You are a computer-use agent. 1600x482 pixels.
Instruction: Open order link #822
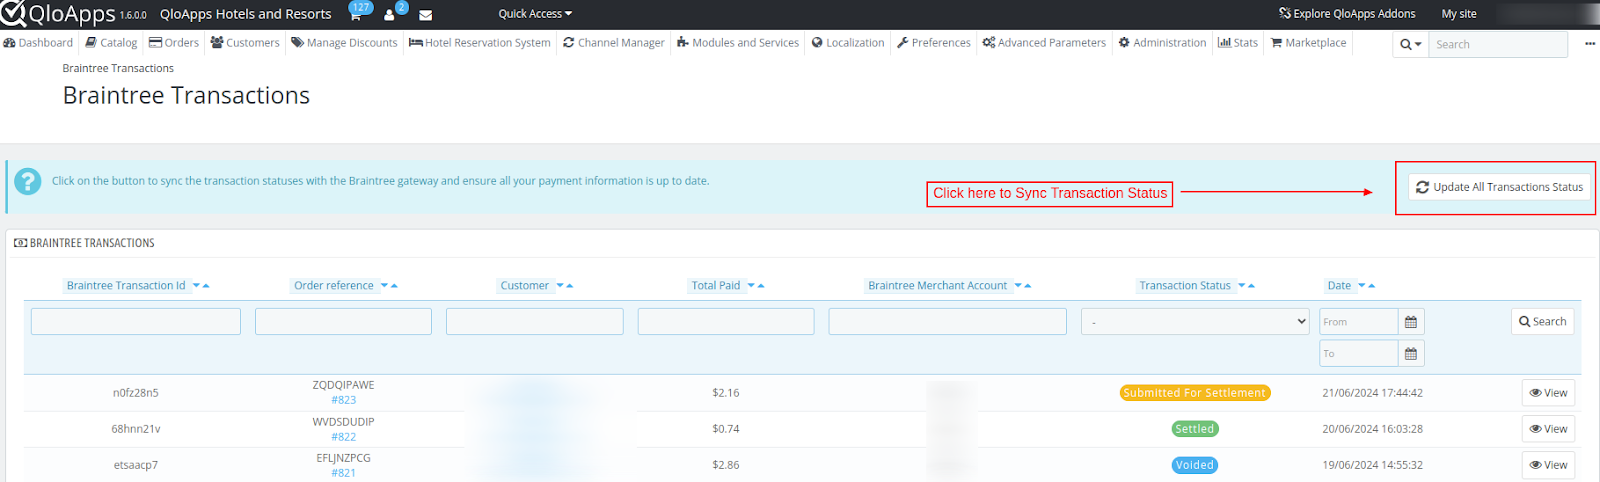click(343, 437)
